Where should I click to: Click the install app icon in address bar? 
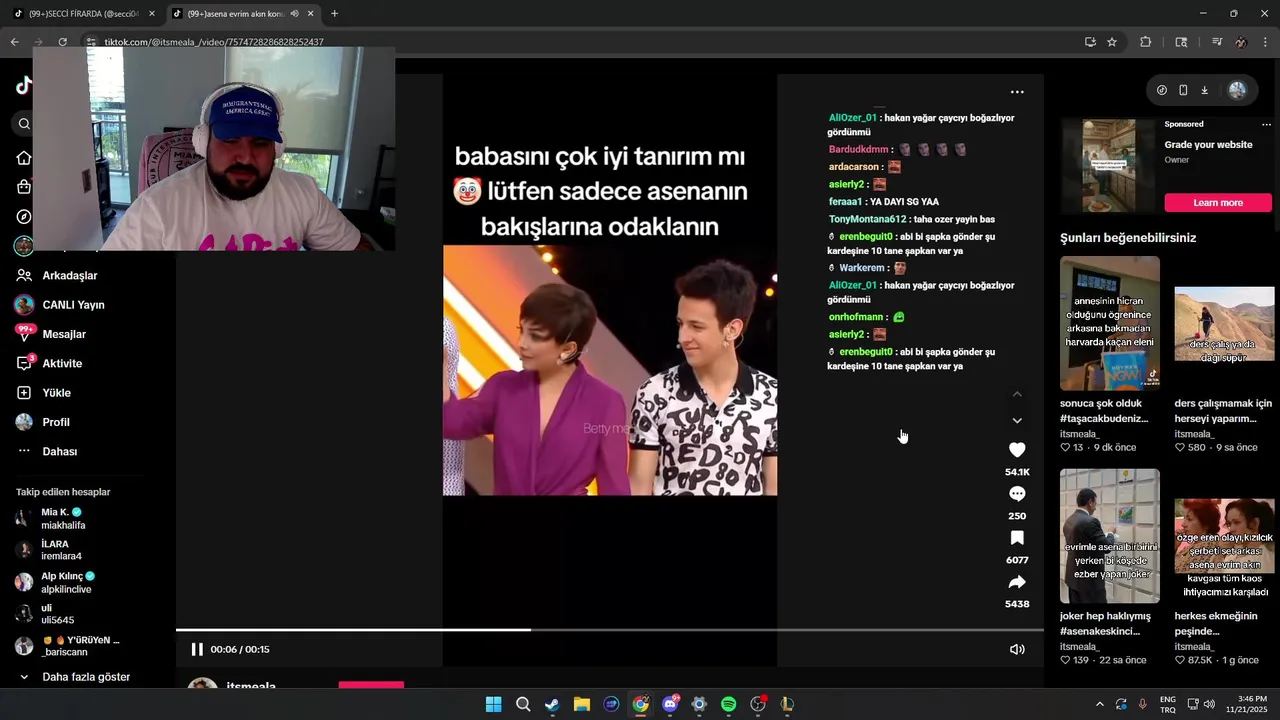point(1090,42)
